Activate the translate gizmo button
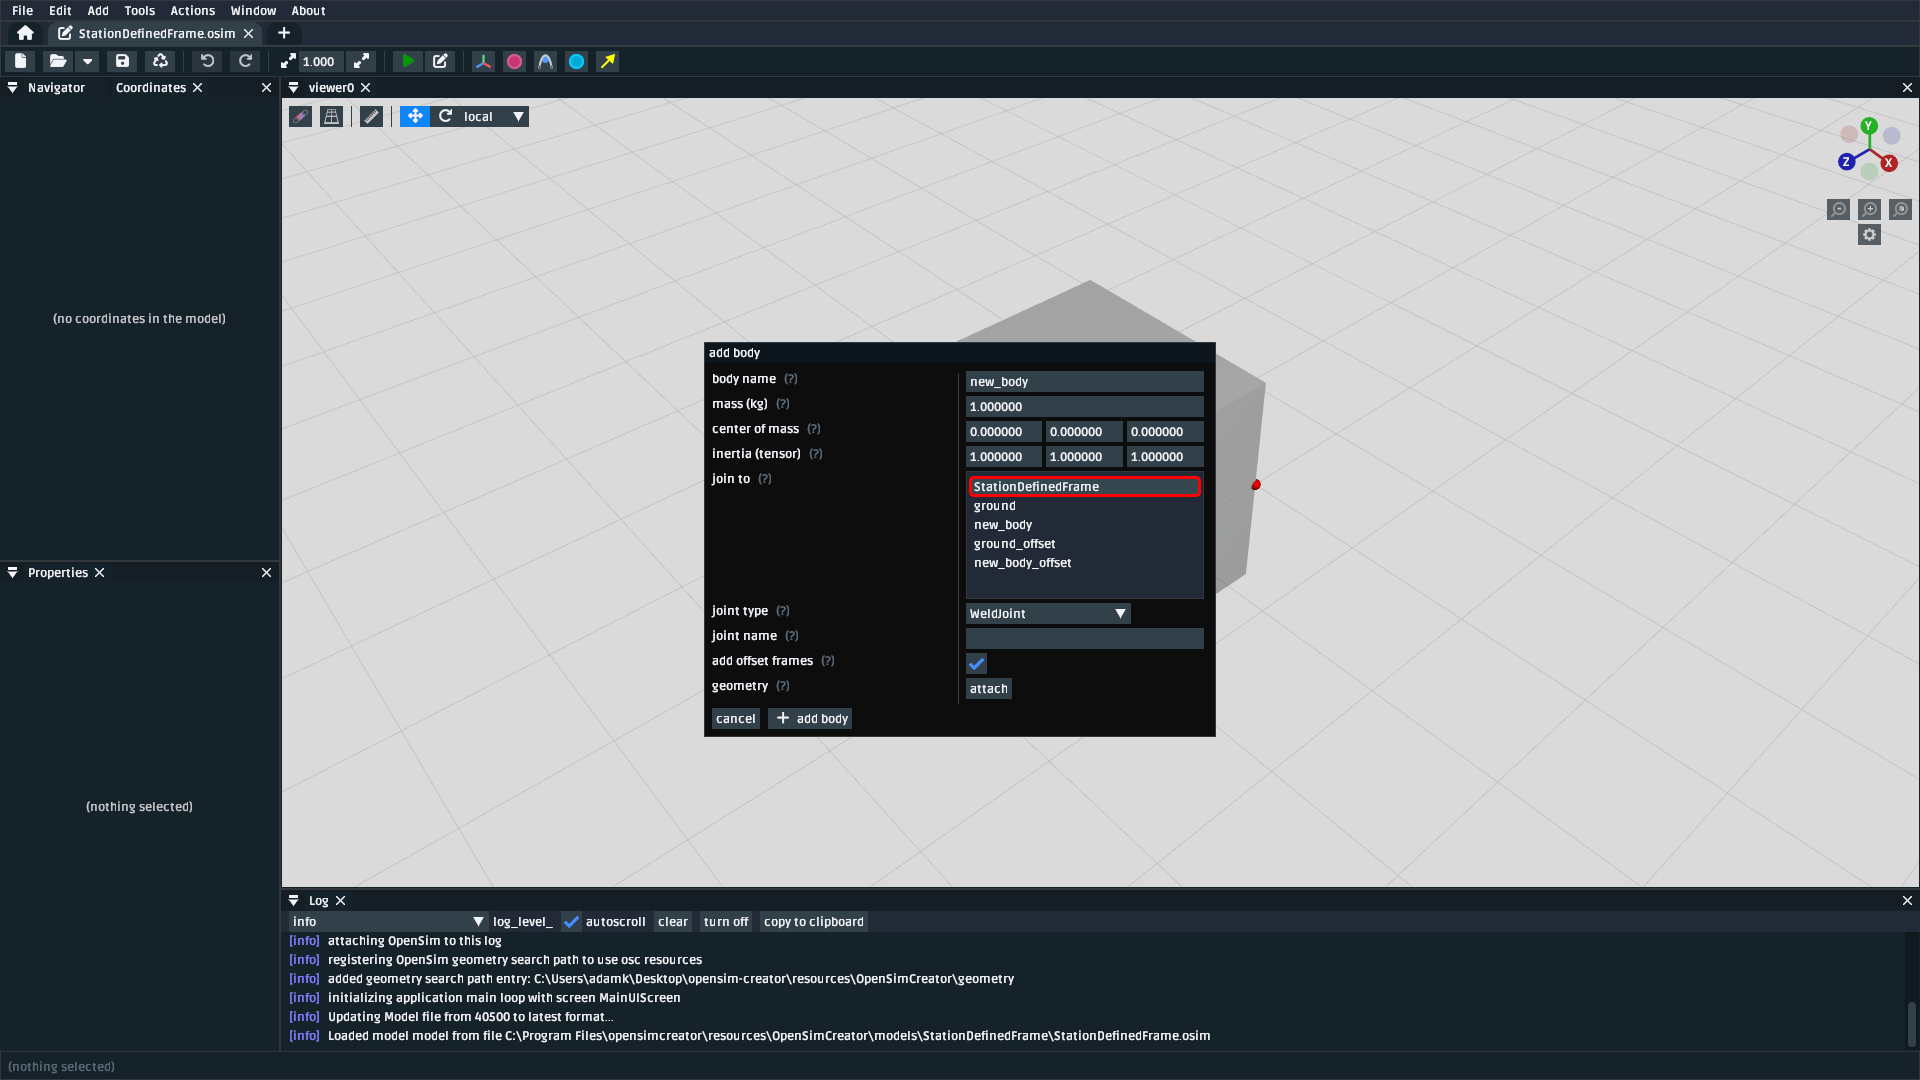The height and width of the screenshot is (1080, 1920). [x=415, y=116]
